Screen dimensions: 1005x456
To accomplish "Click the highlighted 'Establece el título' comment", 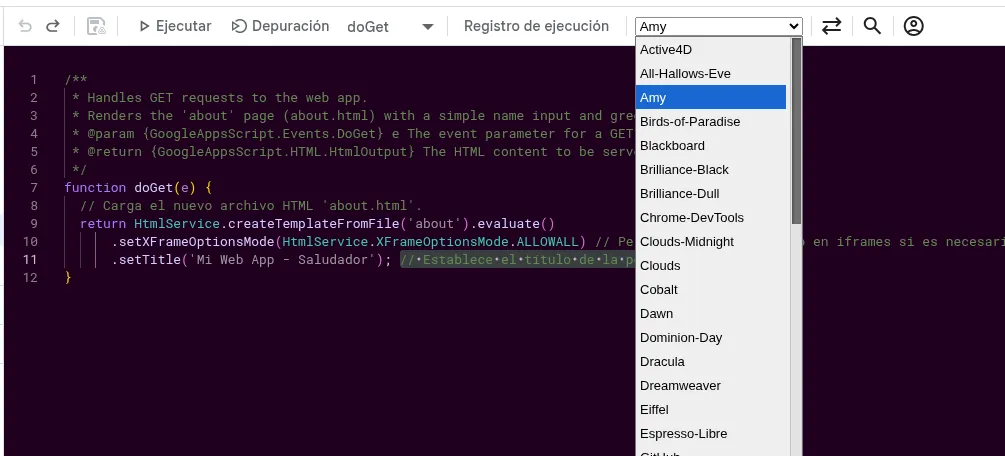I will point(518,260).
